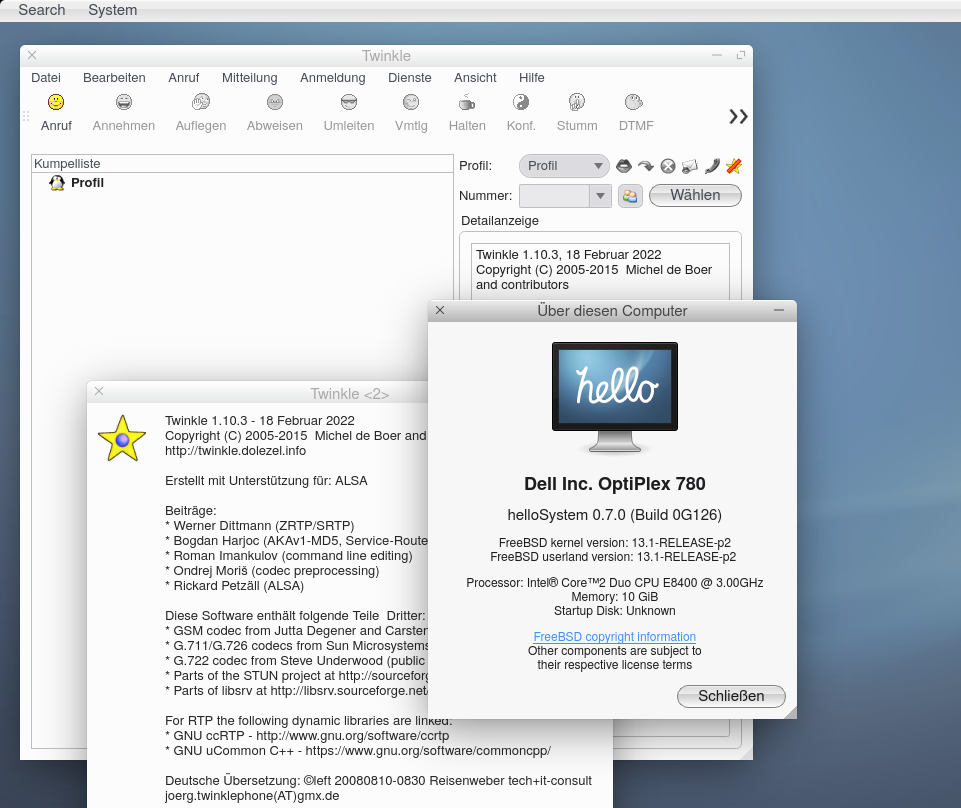This screenshot has width=961, height=808.
Task: Maximize the main Twinkle window
Action: click(x=740, y=55)
